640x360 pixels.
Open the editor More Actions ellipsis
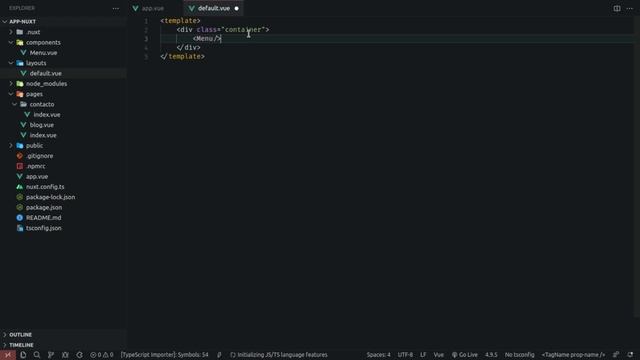click(x=629, y=8)
